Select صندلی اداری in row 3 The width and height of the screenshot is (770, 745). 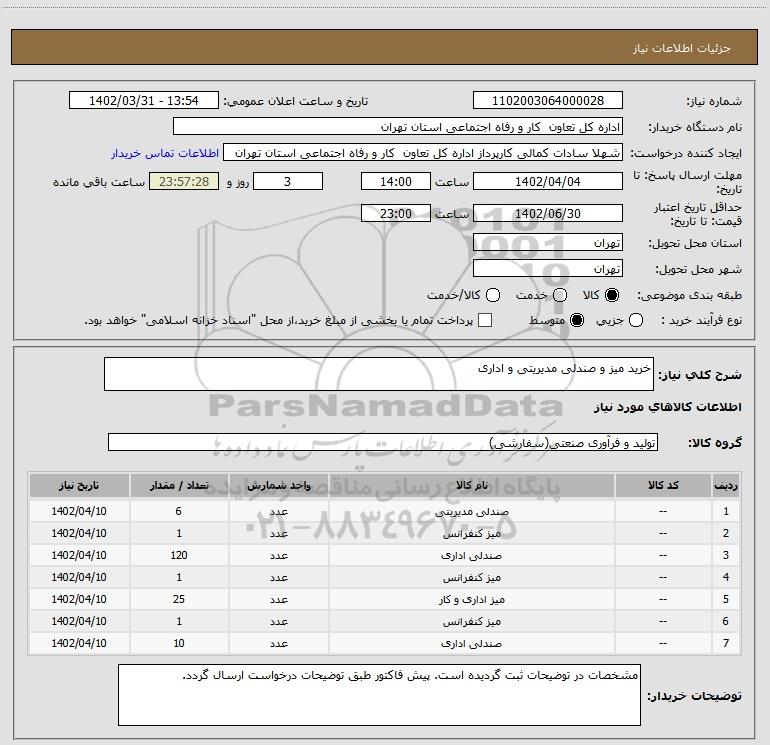[471, 555]
